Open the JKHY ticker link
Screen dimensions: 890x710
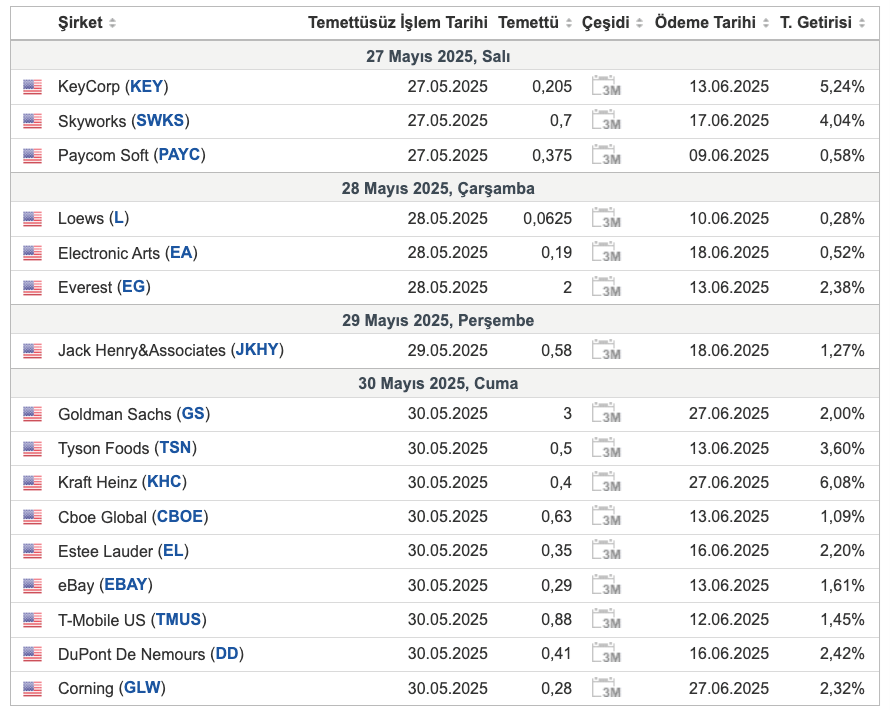(257, 350)
